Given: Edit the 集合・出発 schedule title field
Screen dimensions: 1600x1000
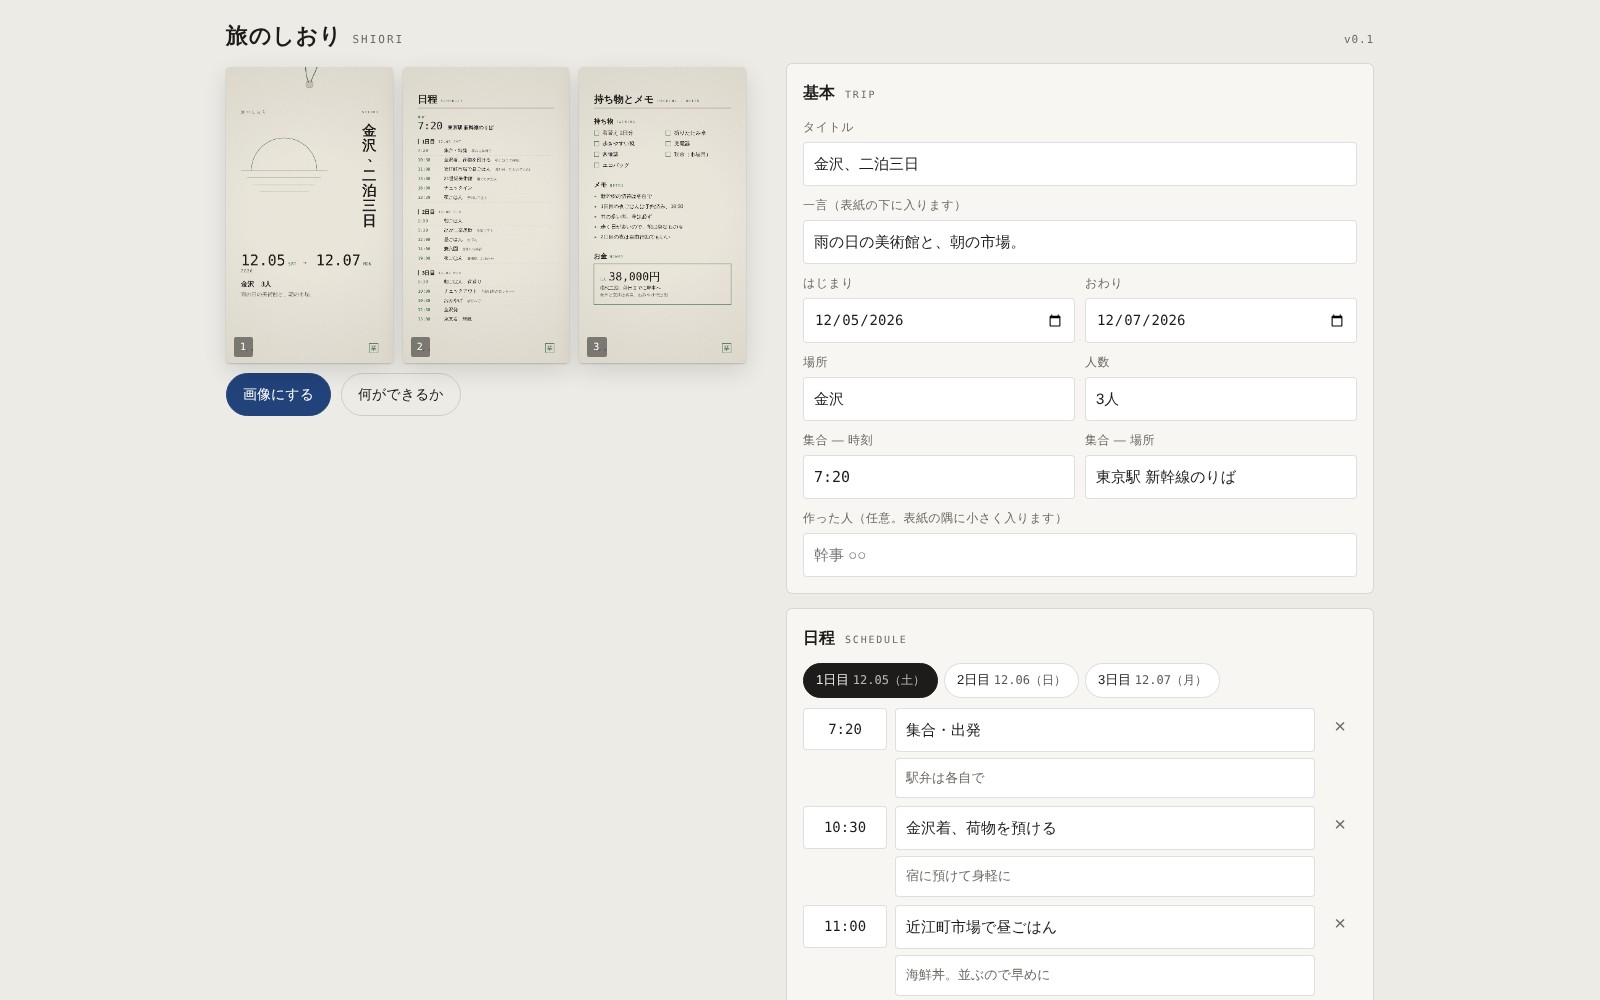Looking at the screenshot, I should coord(1105,730).
